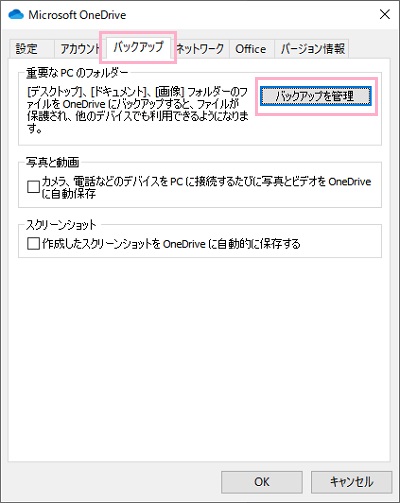Close the Microsoft OneDrive dialog
This screenshot has width=400, height=503.
pos(385,14)
